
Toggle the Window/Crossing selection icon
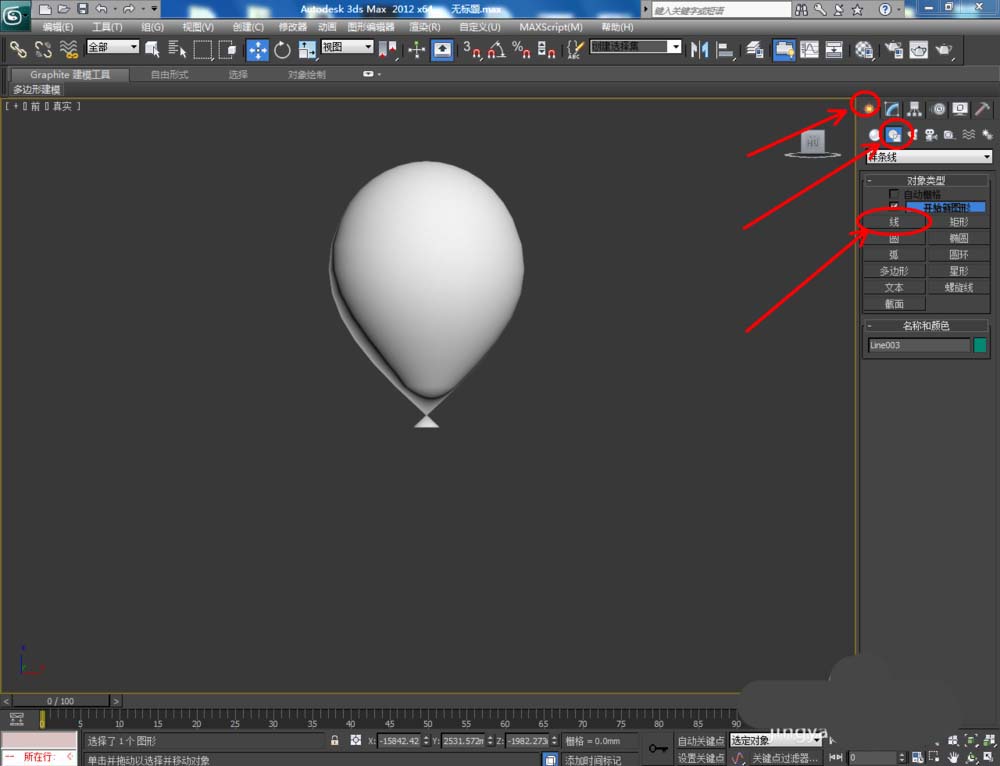228,49
